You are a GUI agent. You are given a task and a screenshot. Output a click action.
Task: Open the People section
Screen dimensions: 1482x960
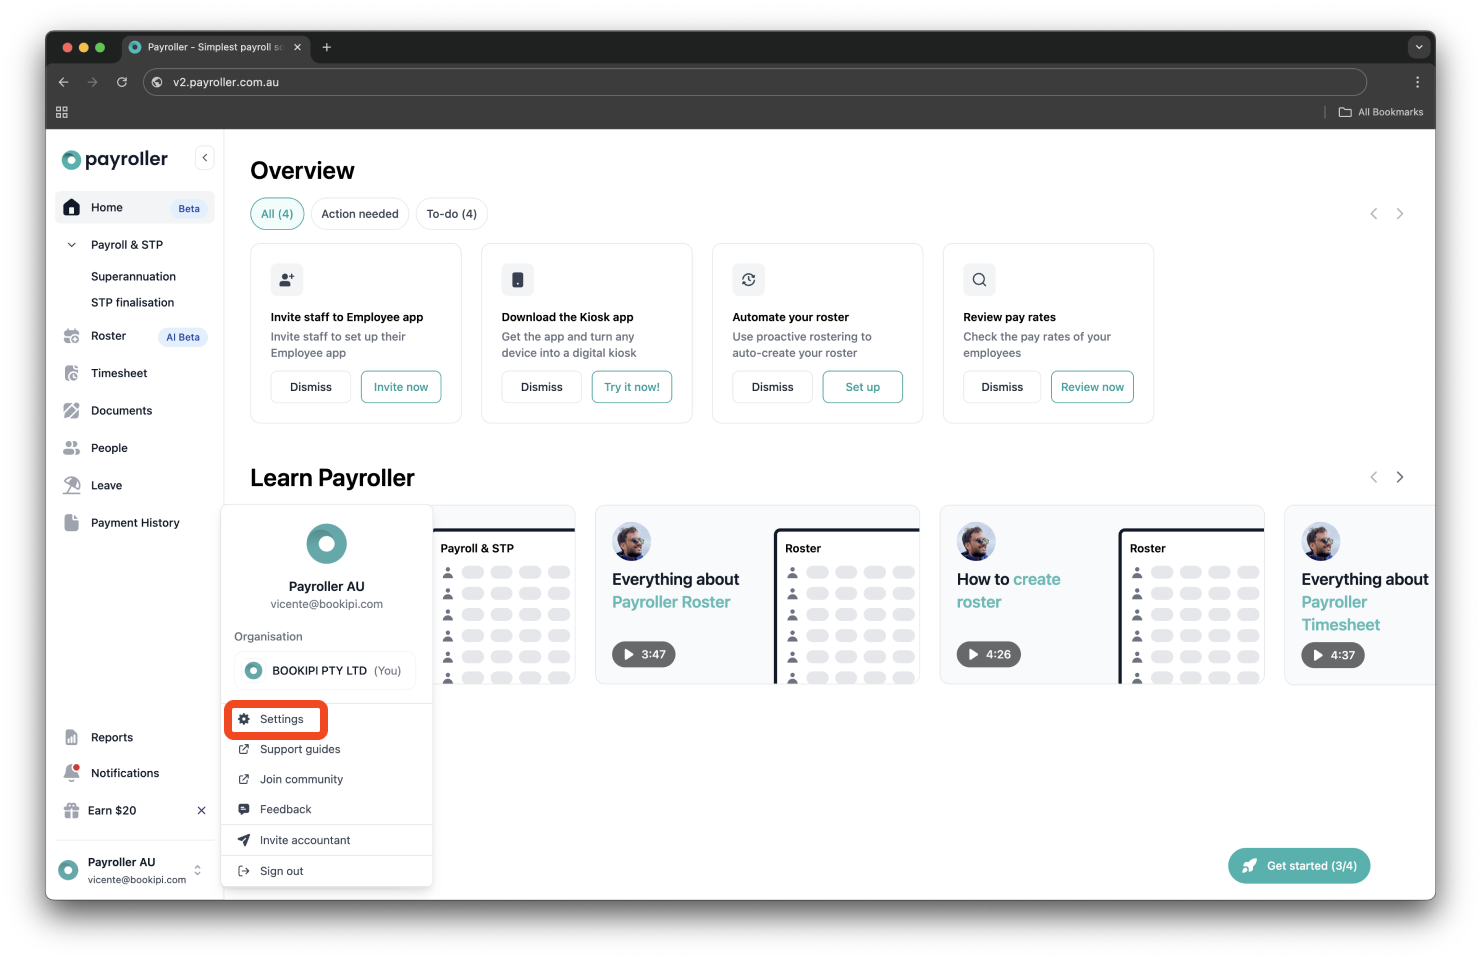pyautogui.click(x=108, y=447)
